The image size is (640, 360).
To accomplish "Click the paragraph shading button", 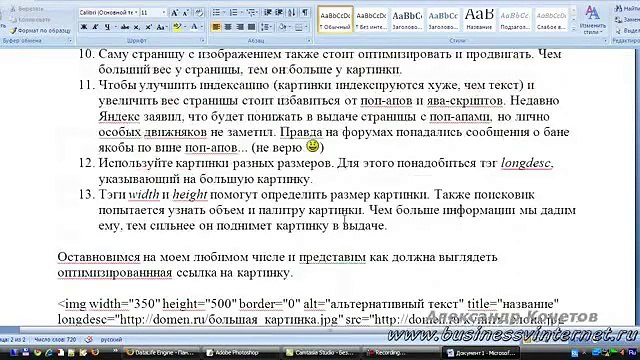I will pos(282,27).
